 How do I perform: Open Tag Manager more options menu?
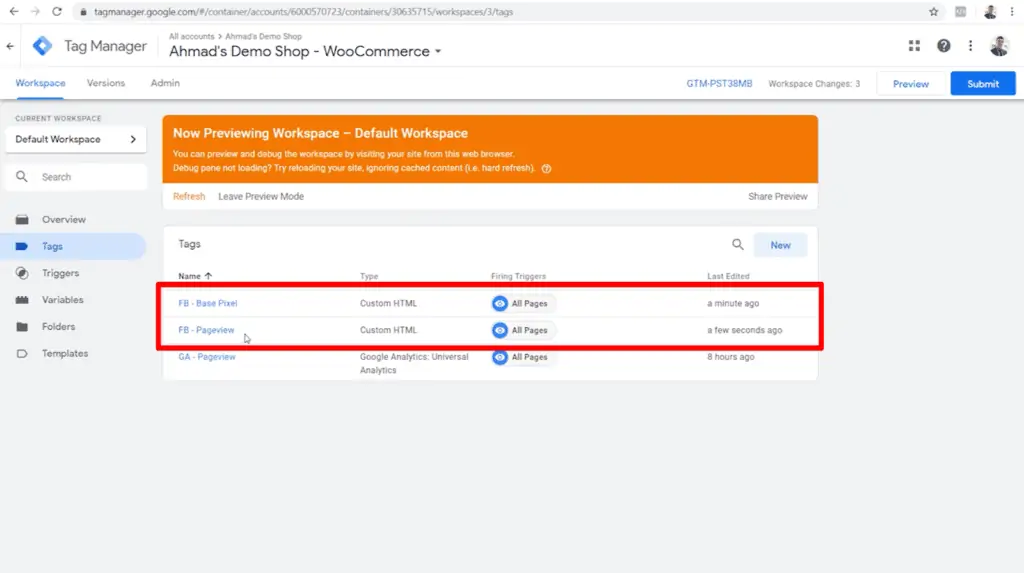click(x=970, y=45)
